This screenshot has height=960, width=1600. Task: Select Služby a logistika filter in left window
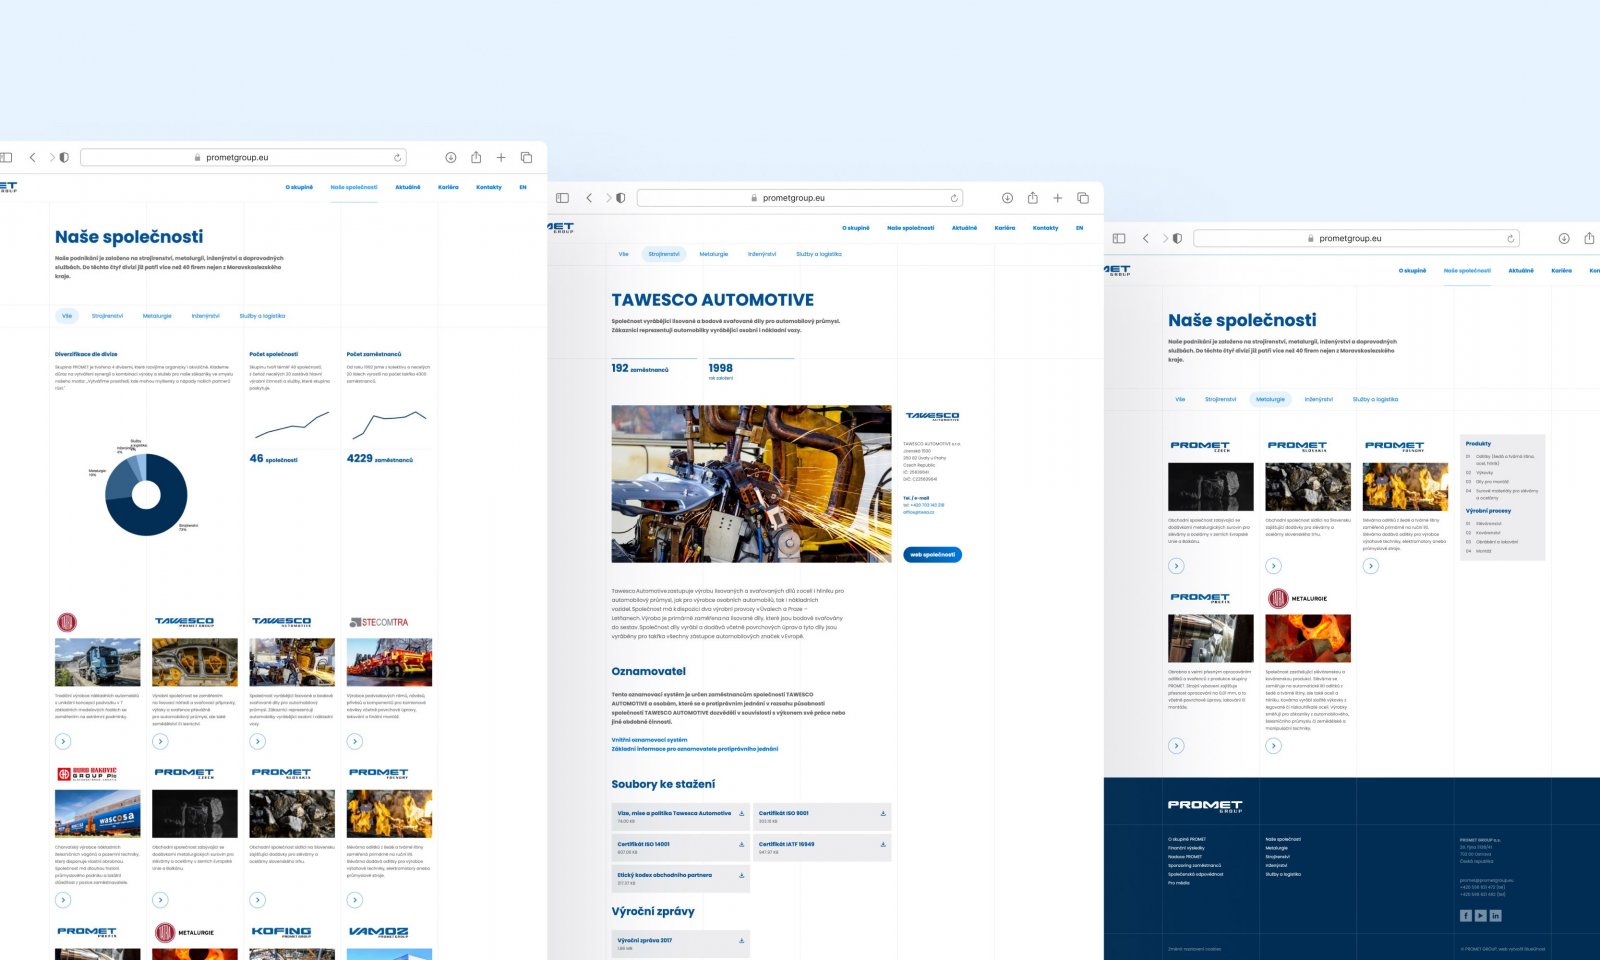coord(262,316)
